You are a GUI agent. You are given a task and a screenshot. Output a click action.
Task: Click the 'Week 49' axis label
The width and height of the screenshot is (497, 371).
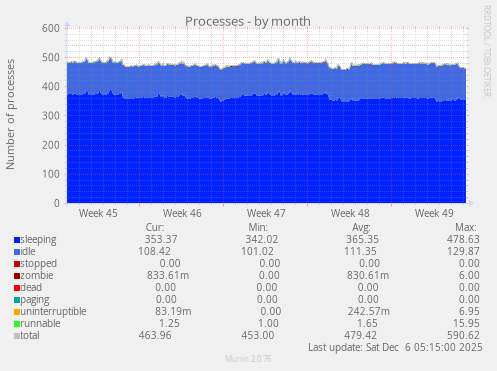pyautogui.click(x=434, y=213)
